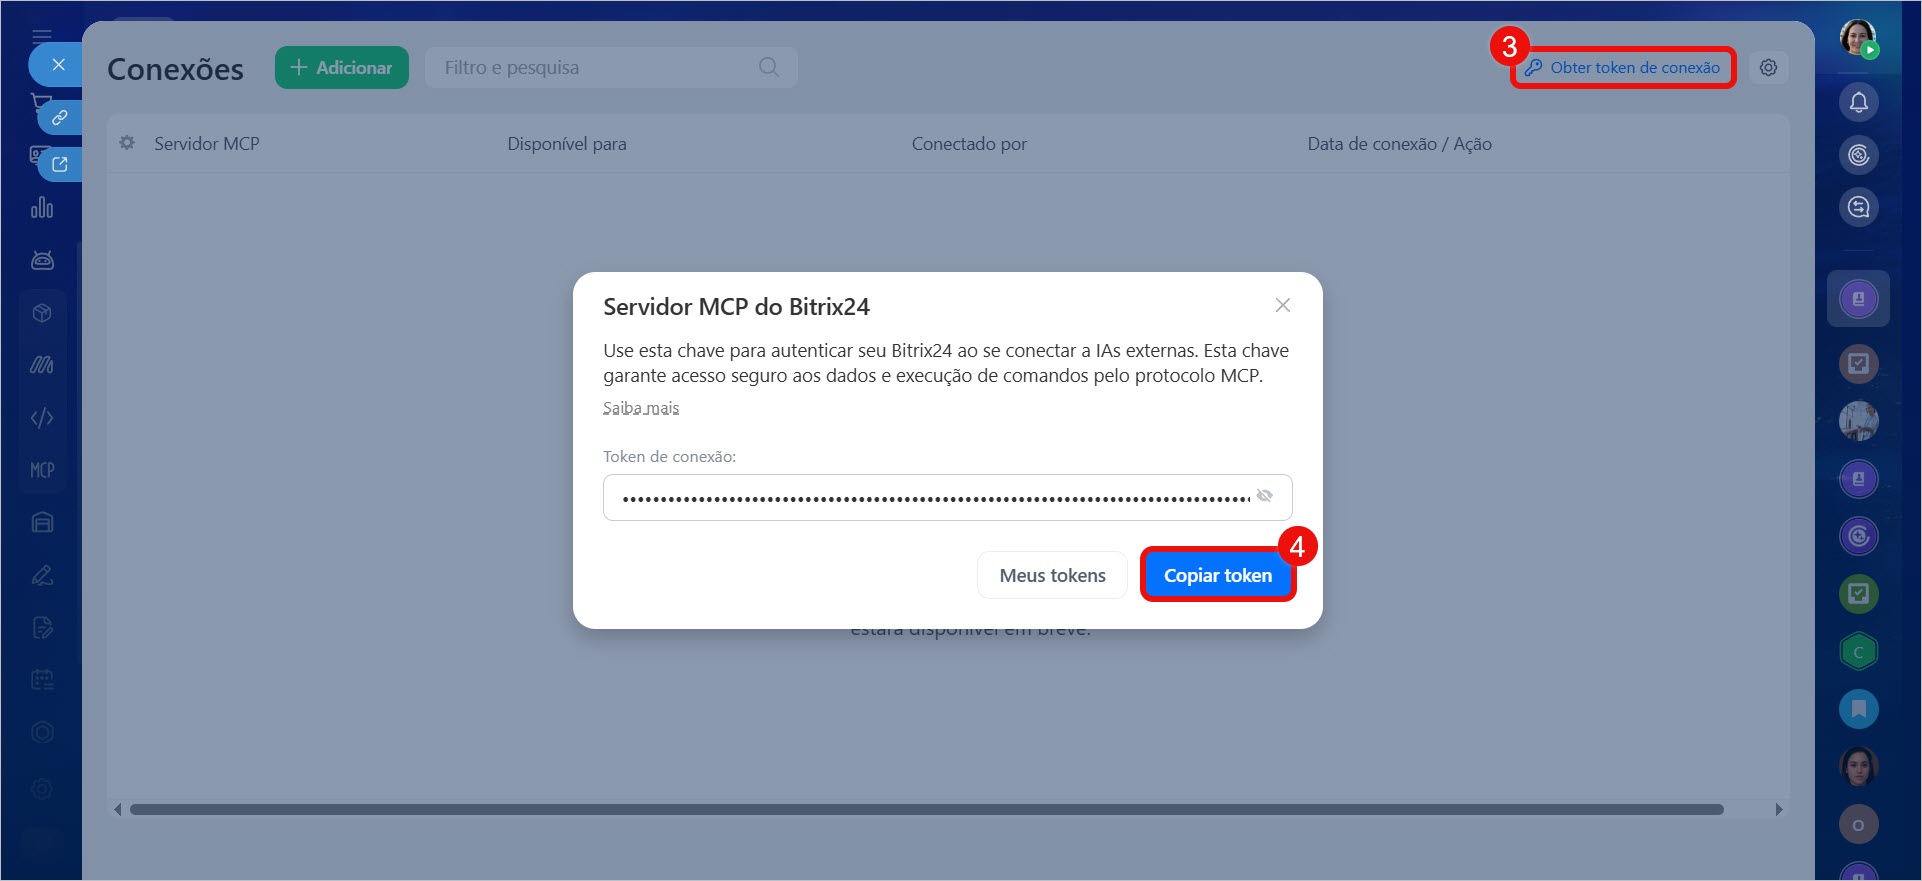The width and height of the screenshot is (1922, 881).
Task: Open the Conexões settings gear
Action: [x=1768, y=68]
